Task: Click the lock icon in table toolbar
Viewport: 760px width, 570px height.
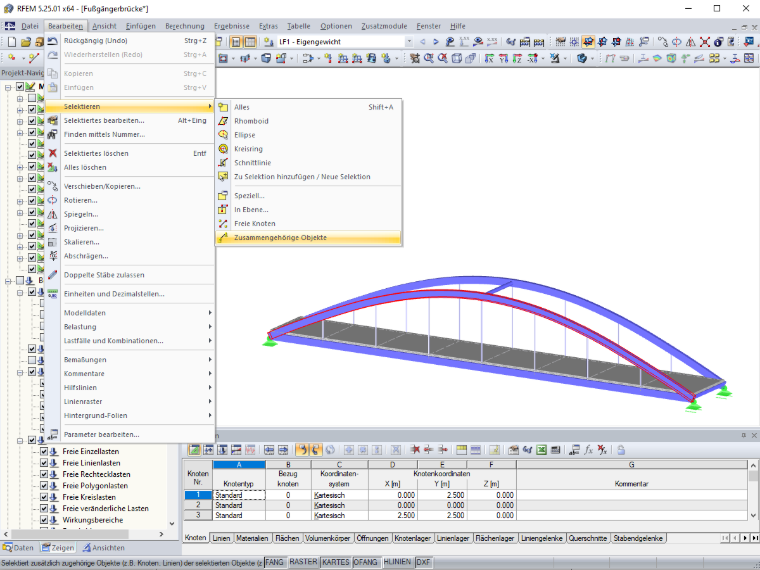Action: (x=621, y=450)
